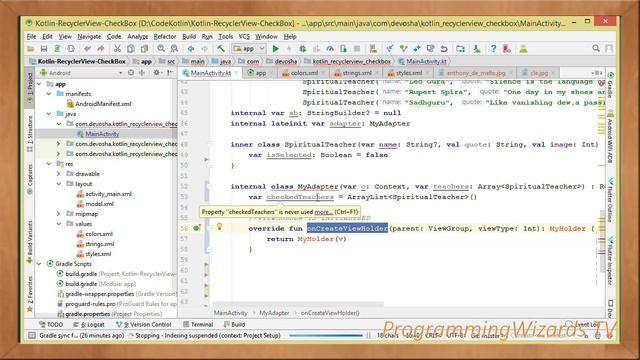640x360 pixels.
Task: Run the app with the green play icon
Action: [x=276, y=49]
